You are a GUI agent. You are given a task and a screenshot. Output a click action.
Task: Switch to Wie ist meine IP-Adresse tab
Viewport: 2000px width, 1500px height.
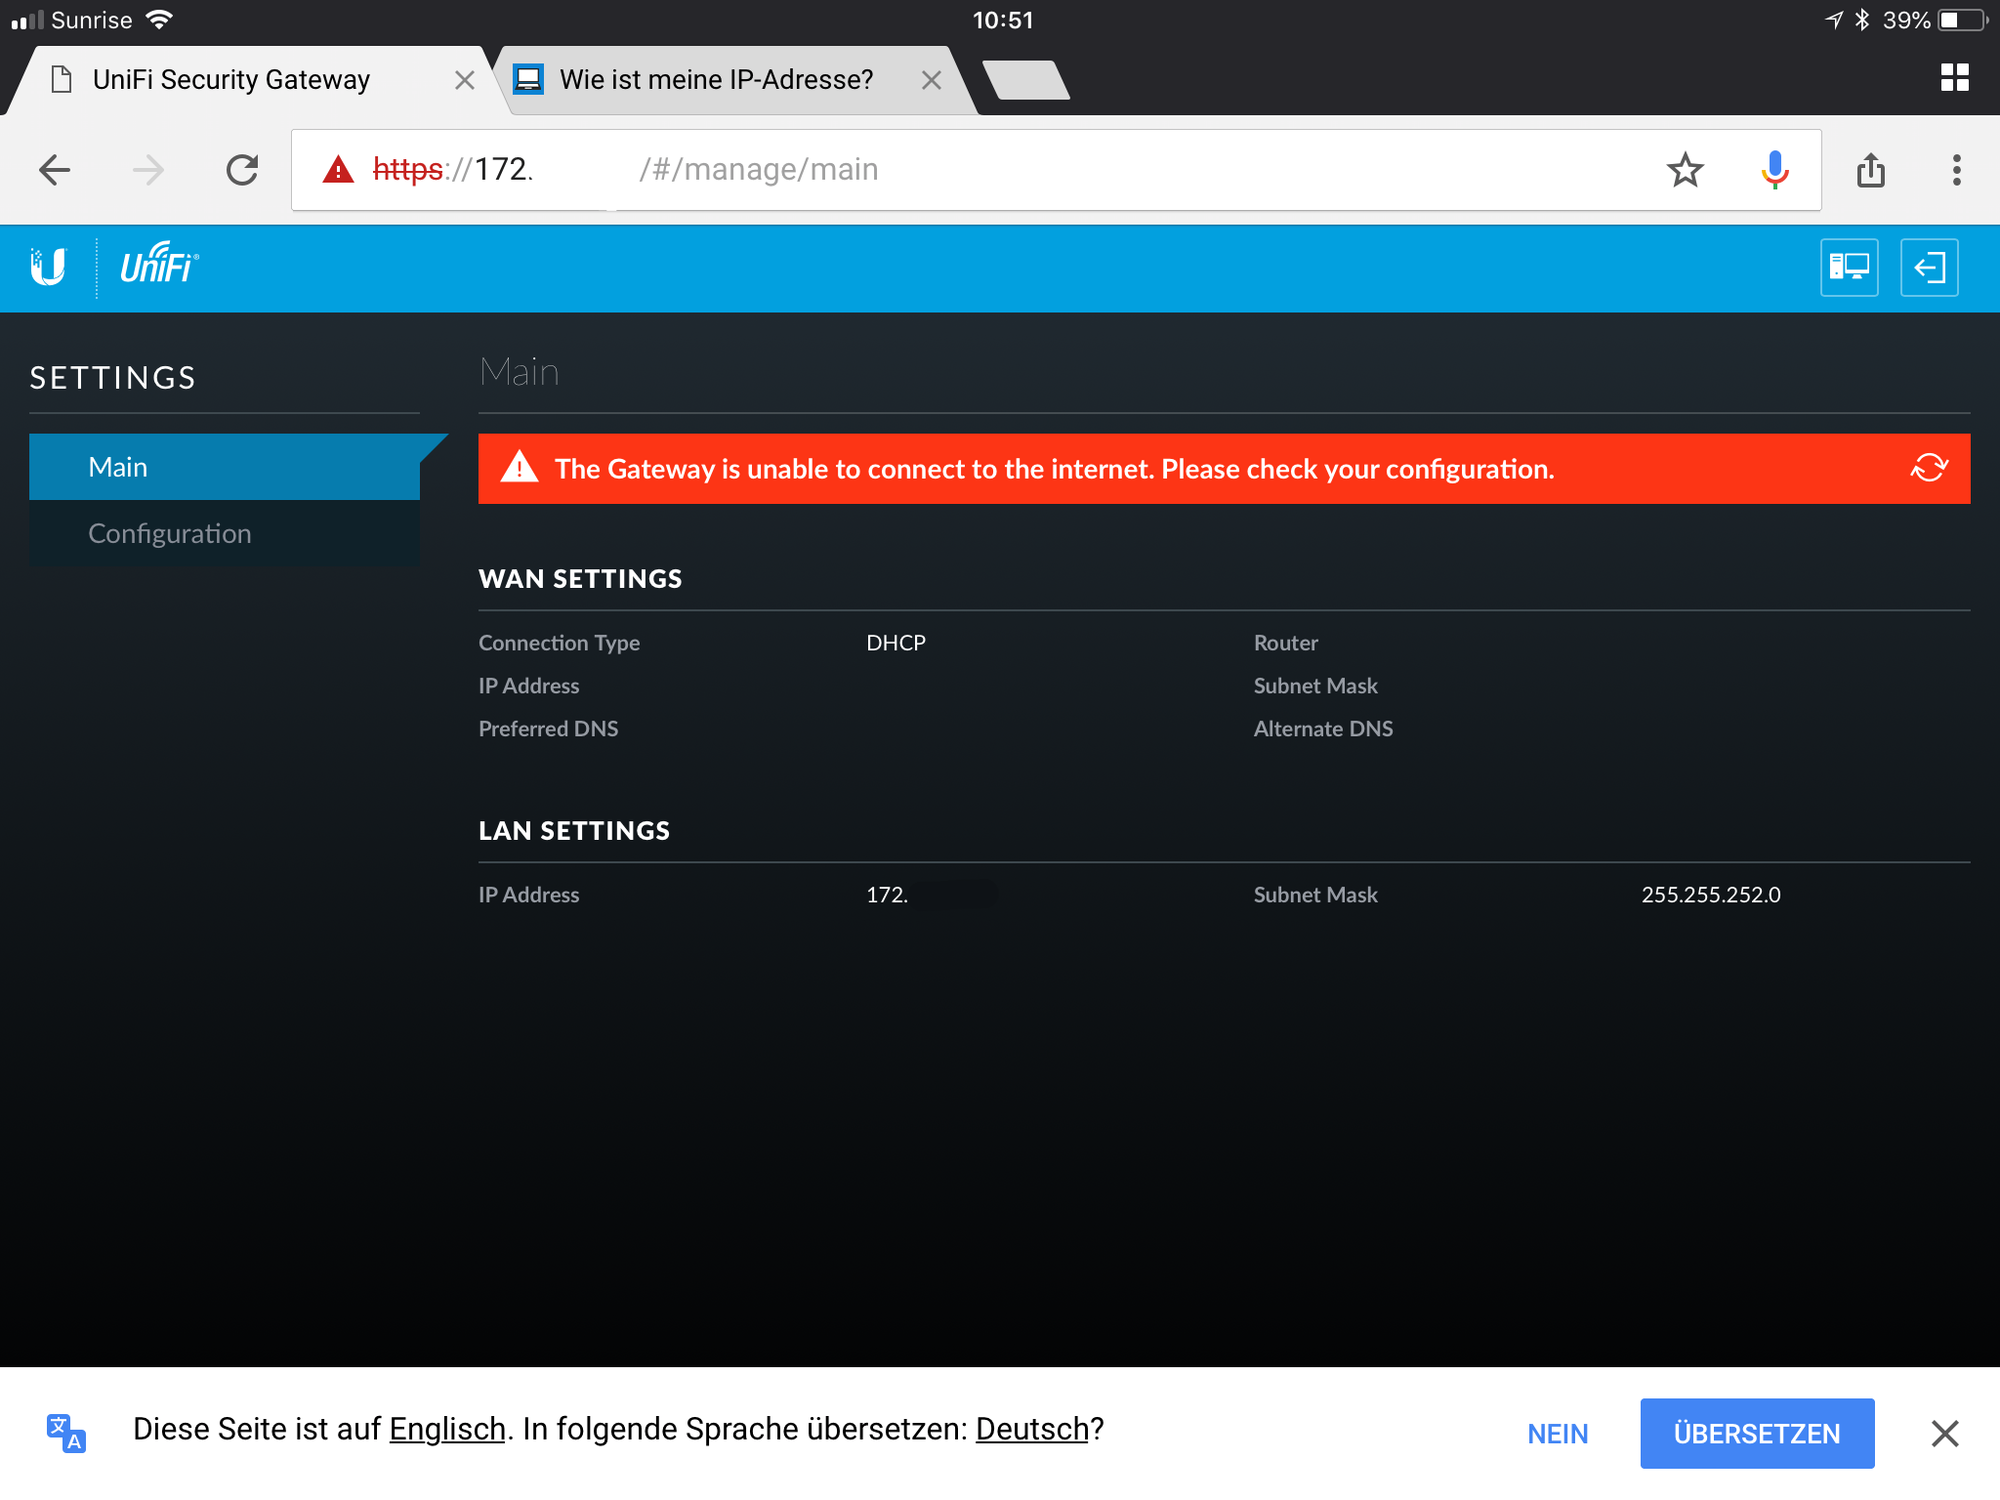716,80
